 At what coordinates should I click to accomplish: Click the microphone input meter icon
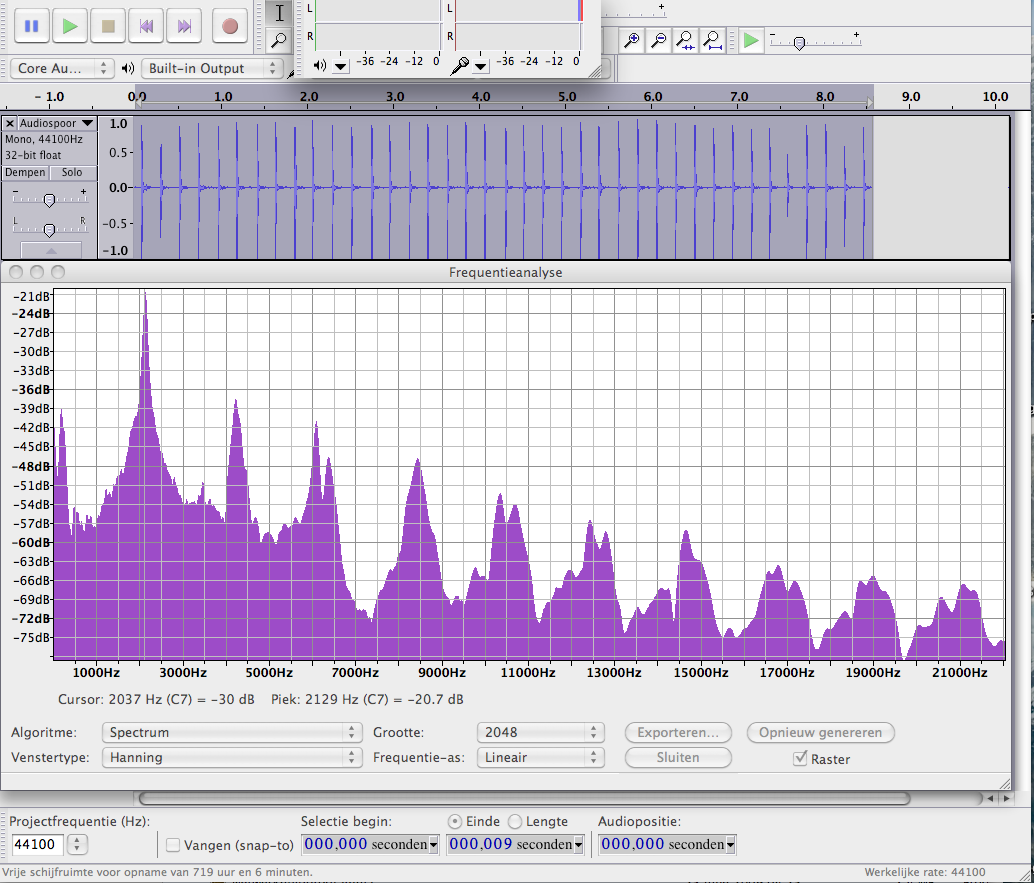460,65
